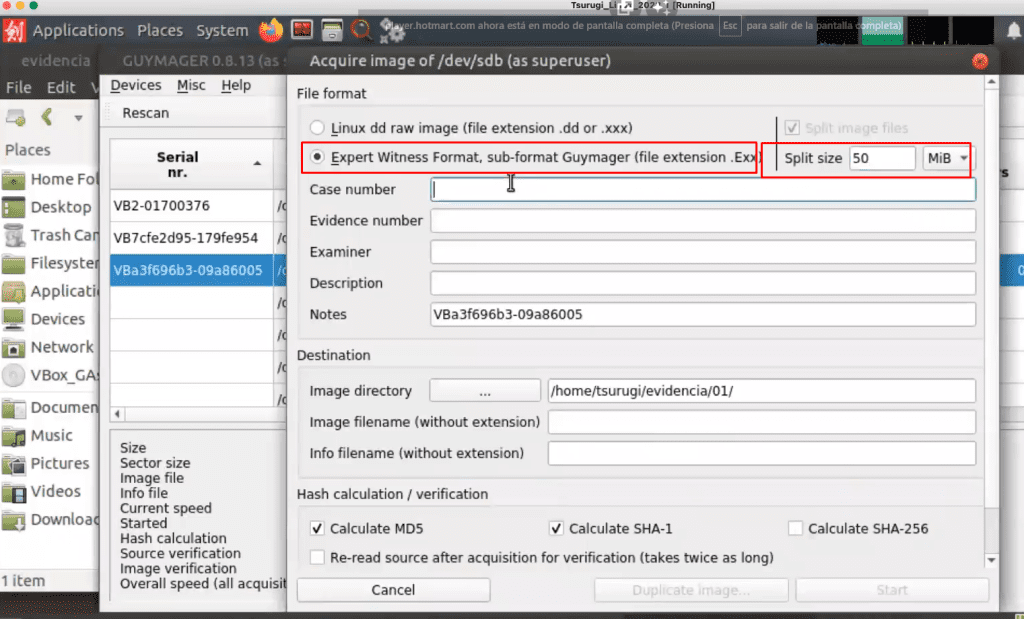Launch Firefox from the top panel

[271, 30]
